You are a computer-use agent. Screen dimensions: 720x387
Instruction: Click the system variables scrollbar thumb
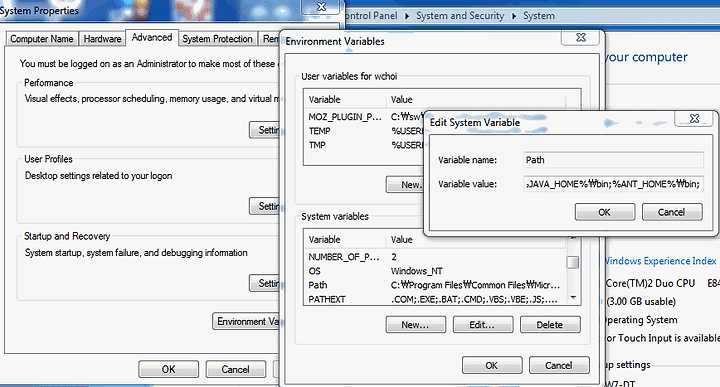[x=573, y=262]
